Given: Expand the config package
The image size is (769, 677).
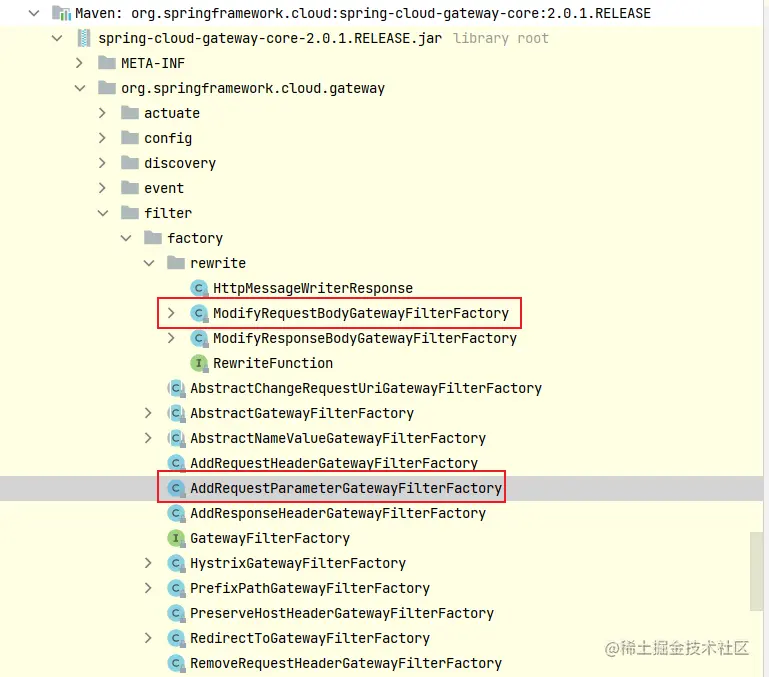Looking at the screenshot, I should [102, 138].
